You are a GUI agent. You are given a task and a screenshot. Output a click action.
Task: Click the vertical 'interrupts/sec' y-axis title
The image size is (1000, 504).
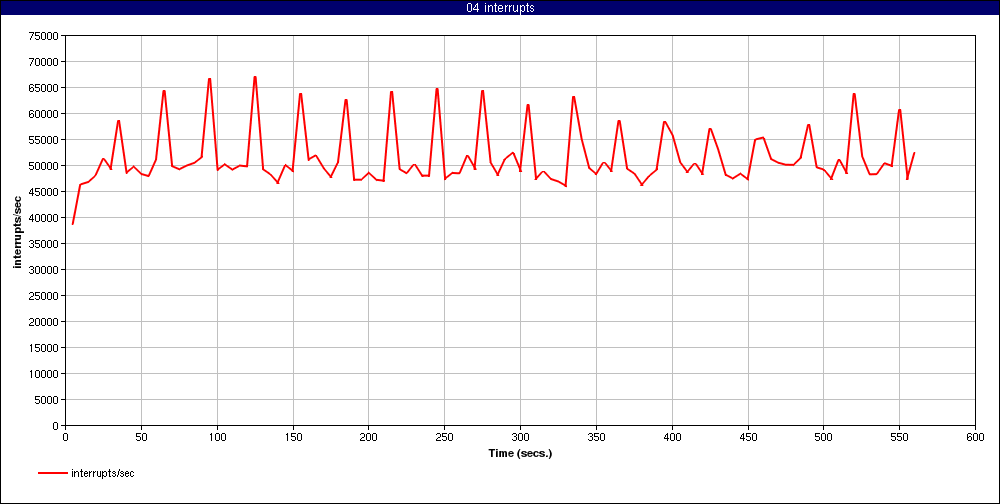[18, 231]
